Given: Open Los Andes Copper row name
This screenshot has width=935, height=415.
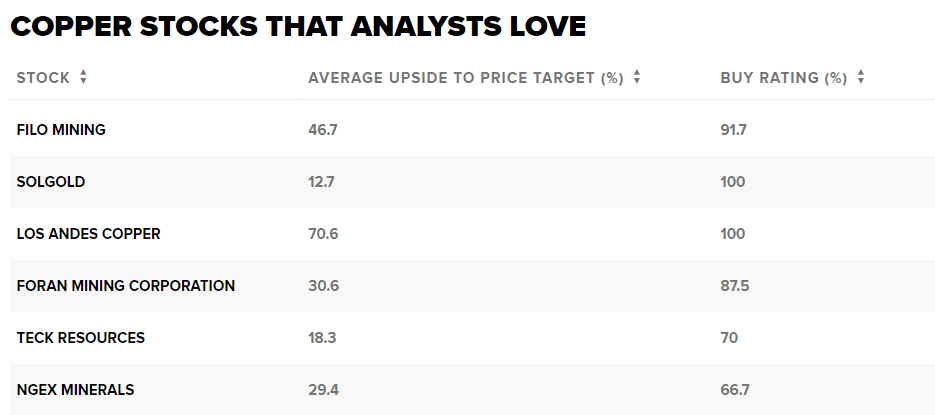Looking at the screenshot, I should pyautogui.click(x=88, y=234).
